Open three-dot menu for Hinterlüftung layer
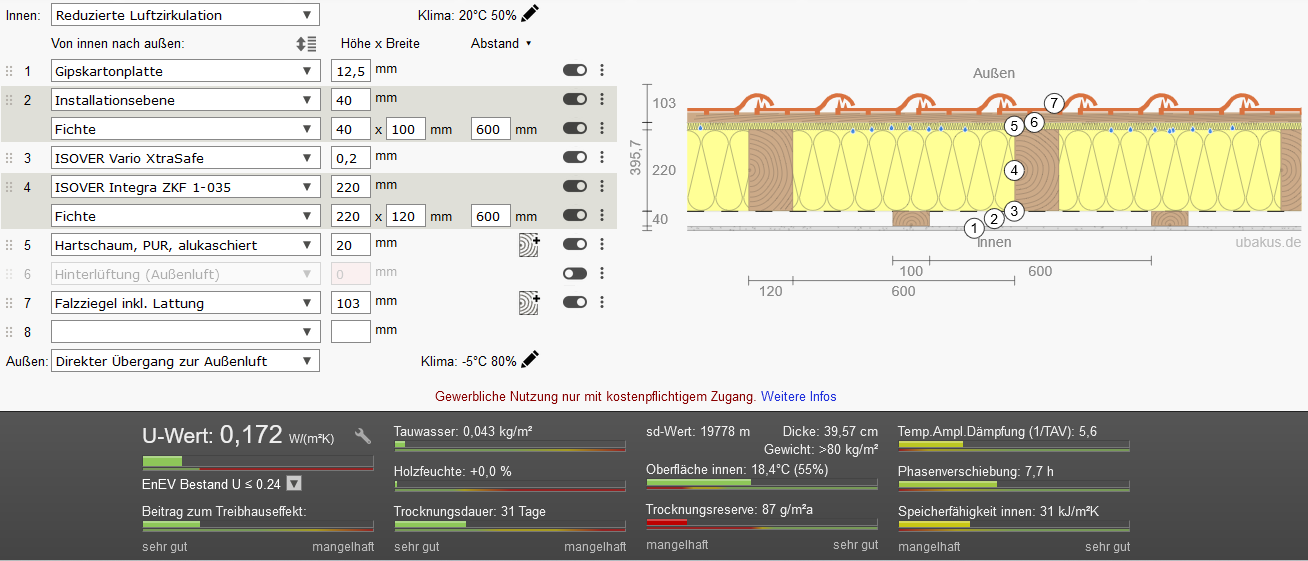The image size is (1308, 561). point(602,274)
